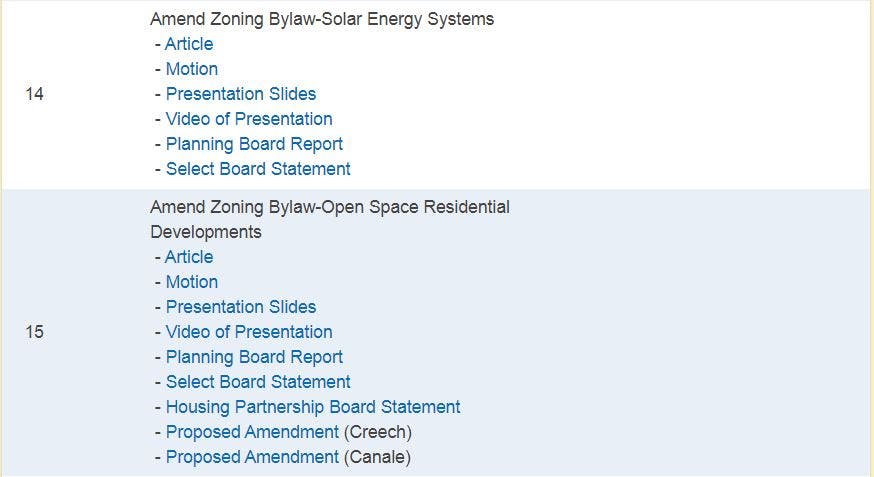Image resolution: width=874 pixels, height=477 pixels.
Task: Open Planning Board Report for Open Space Residential
Action: pyautogui.click(x=254, y=357)
